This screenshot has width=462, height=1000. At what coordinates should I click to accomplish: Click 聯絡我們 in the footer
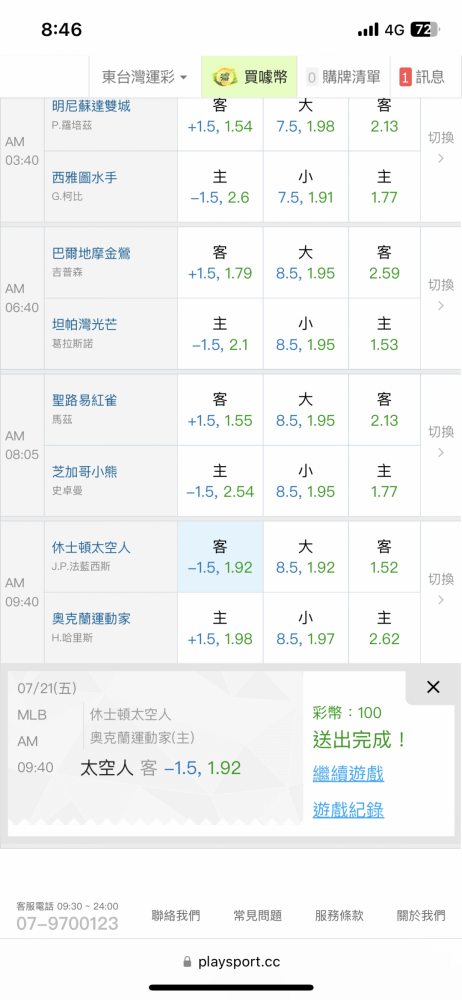tap(175, 916)
